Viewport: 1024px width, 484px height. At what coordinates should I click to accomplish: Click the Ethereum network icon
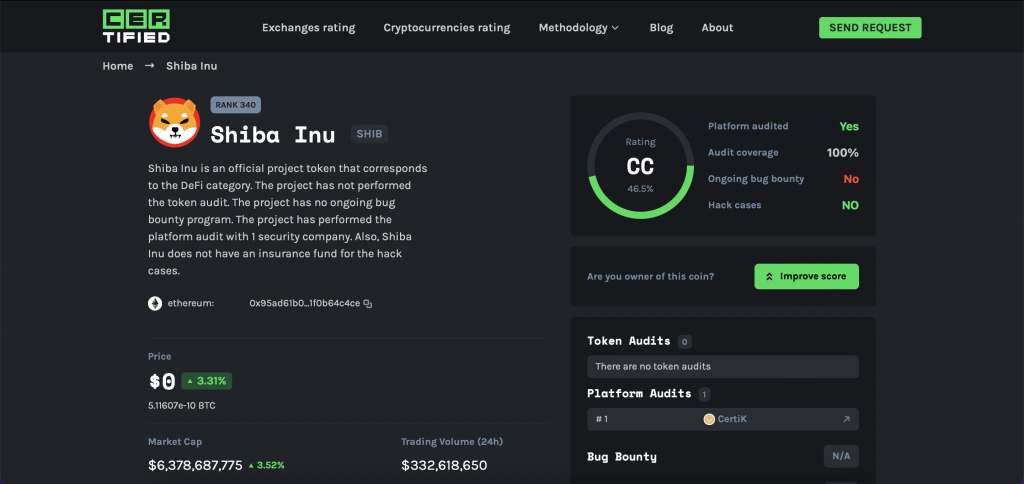point(155,303)
